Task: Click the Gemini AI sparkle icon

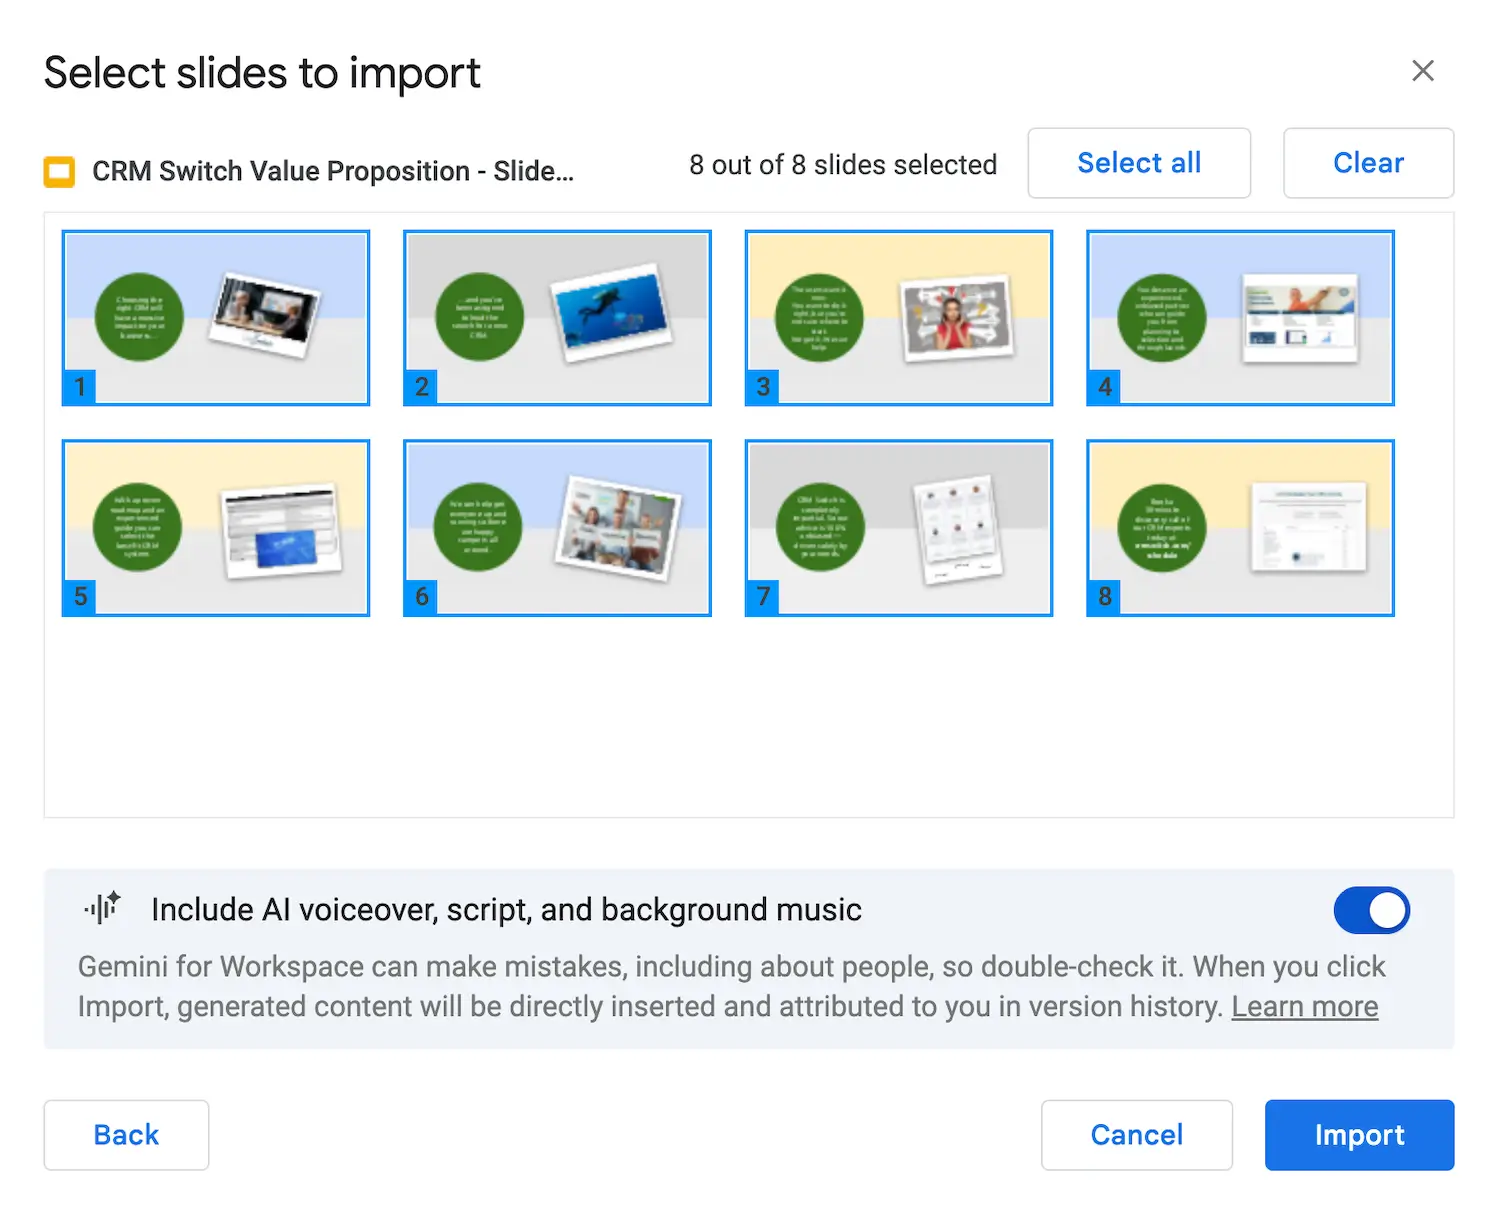Action: (103, 907)
